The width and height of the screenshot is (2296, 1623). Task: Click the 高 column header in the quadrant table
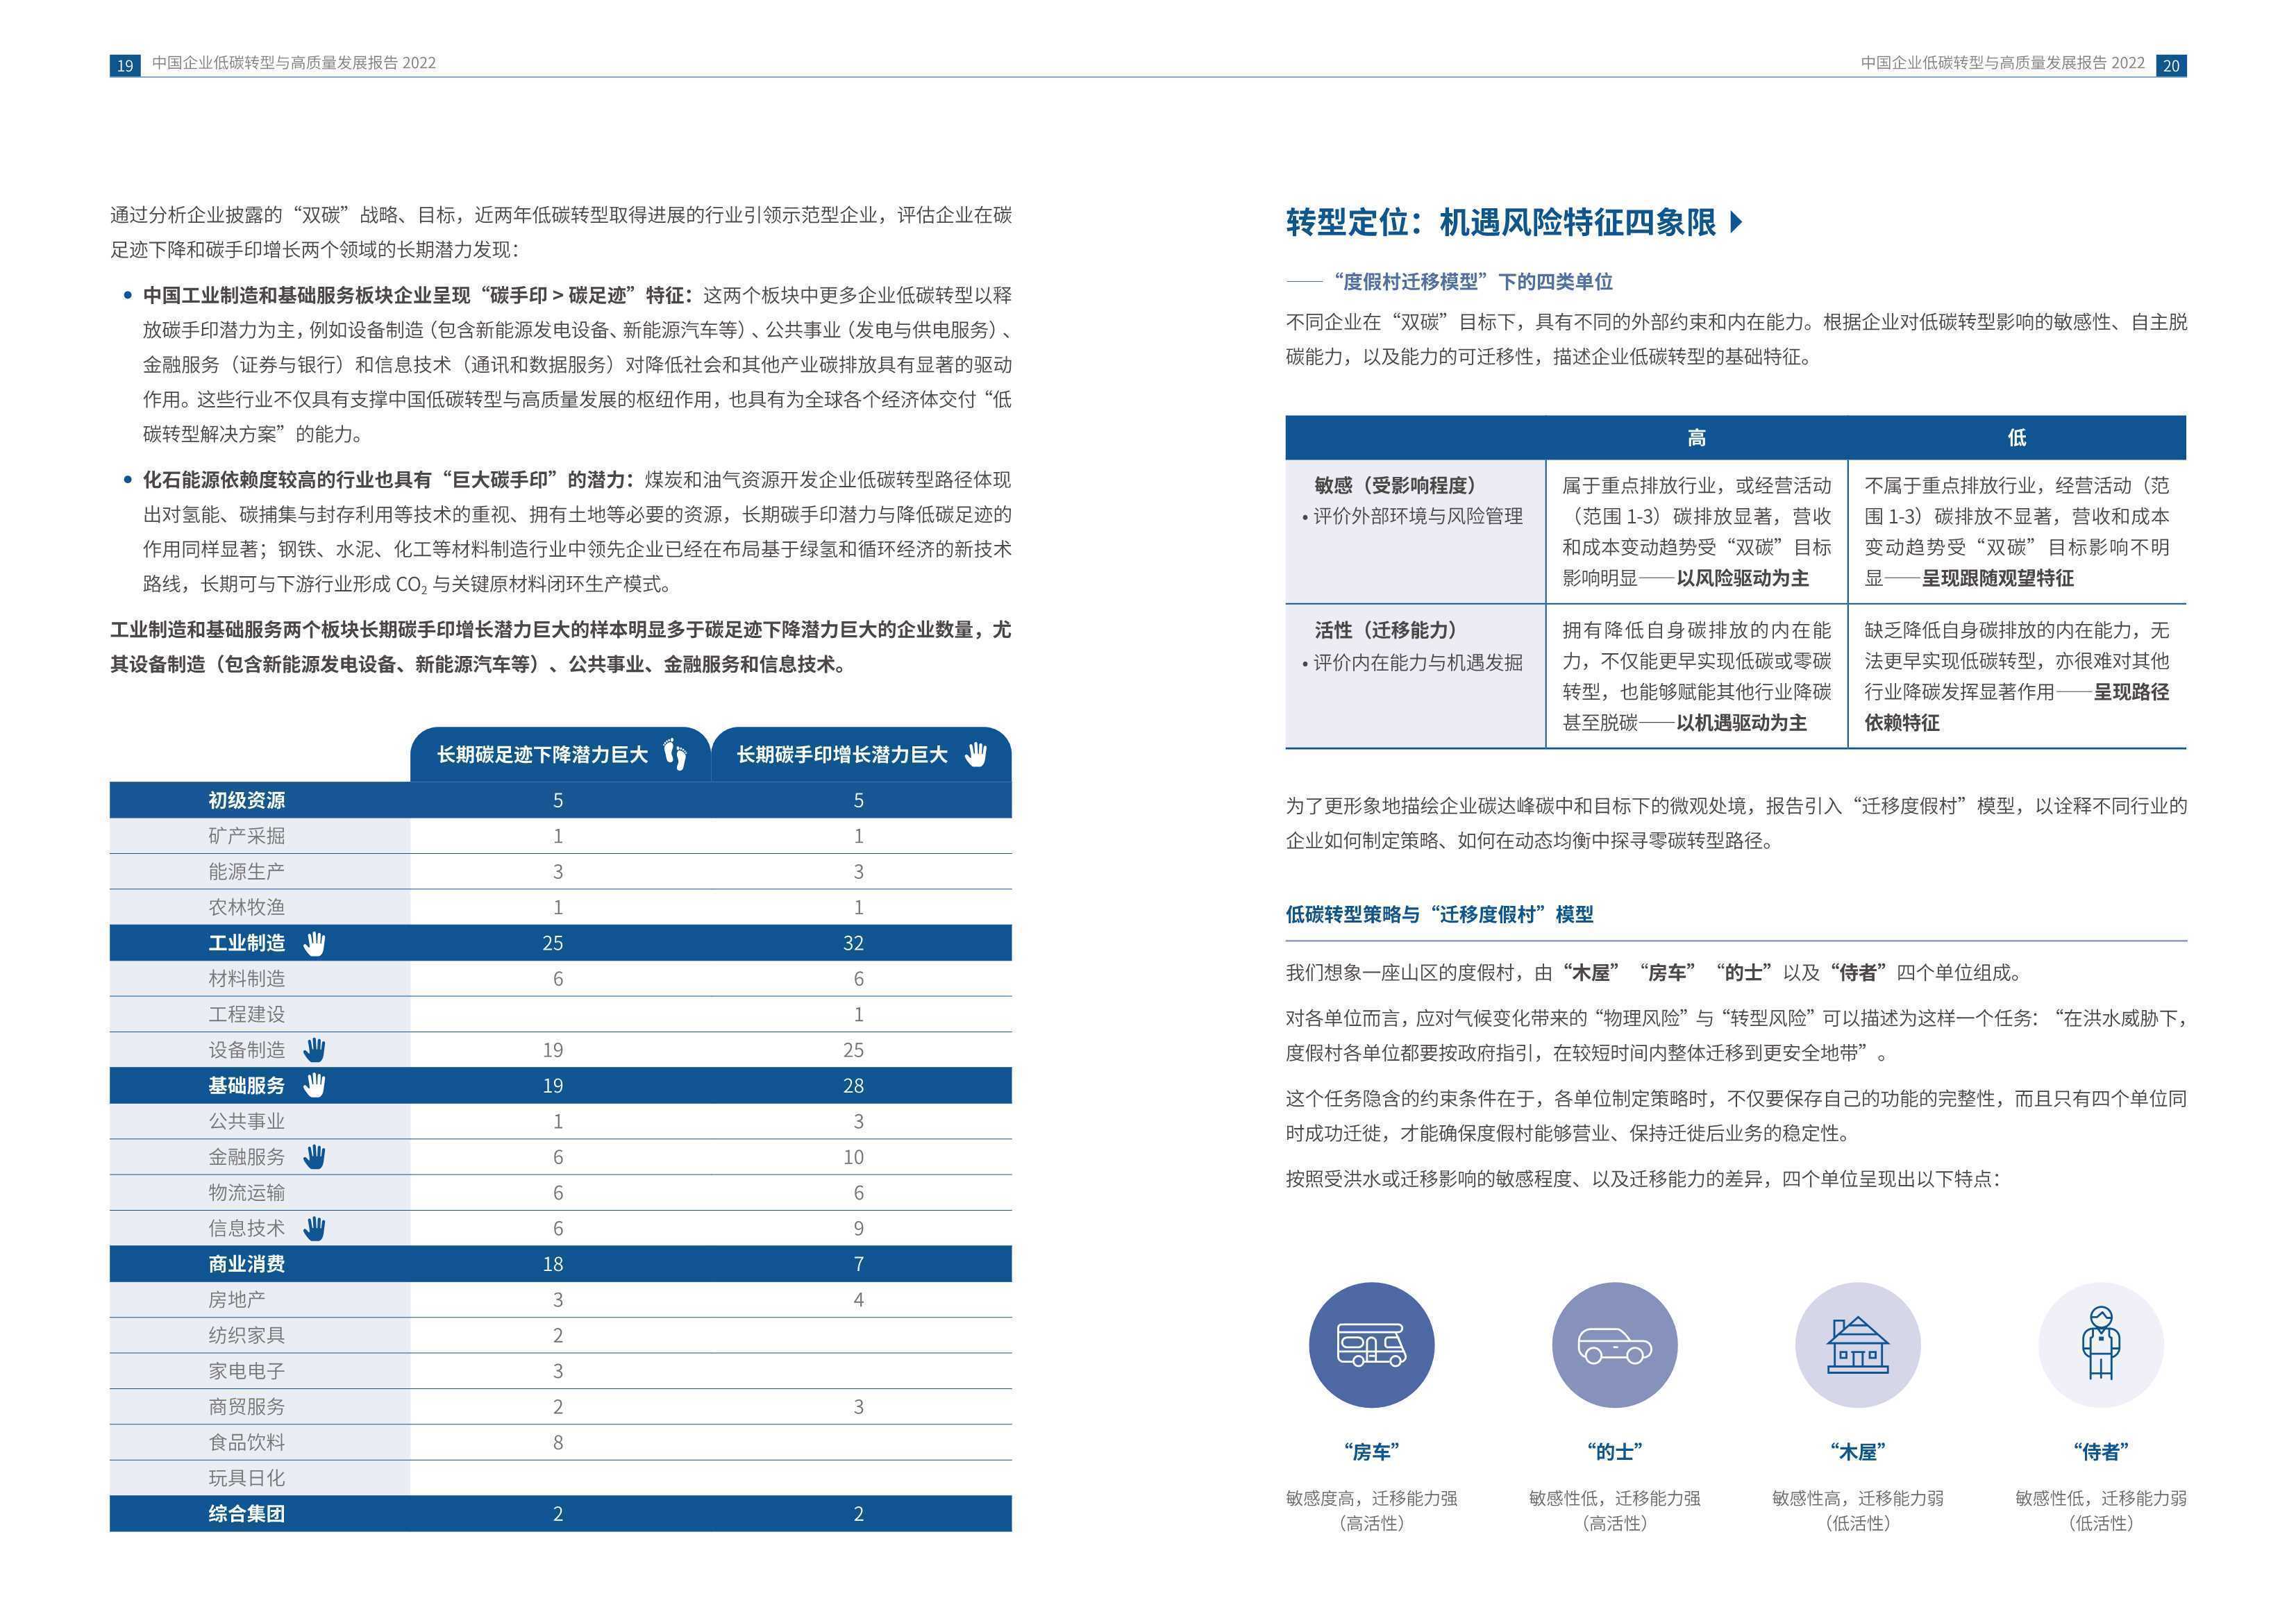coord(1696,437)
